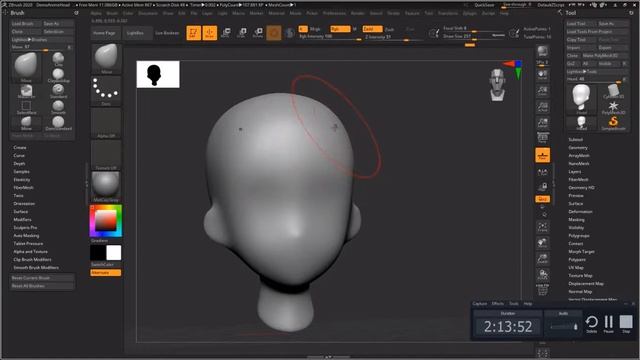The width and height of the screenshot is (640, 360).
Task: Toggle the Rgb channel button
Action: [x=340, y=29]
